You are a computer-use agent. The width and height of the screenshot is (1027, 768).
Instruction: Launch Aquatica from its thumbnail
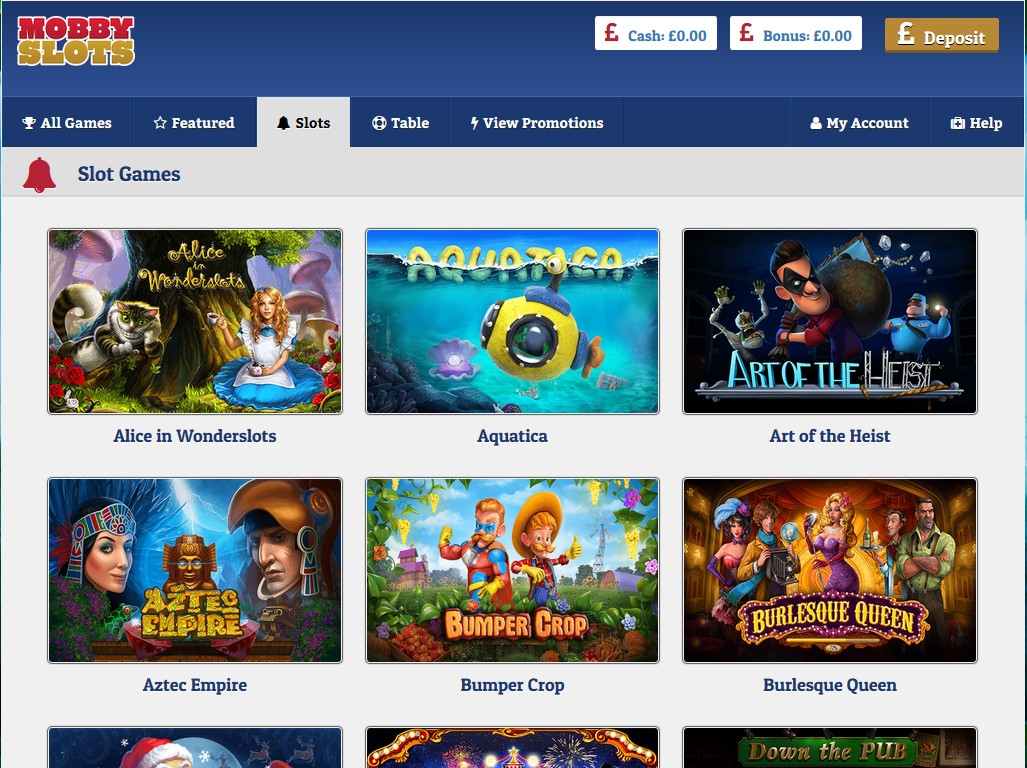click(512, 321)
